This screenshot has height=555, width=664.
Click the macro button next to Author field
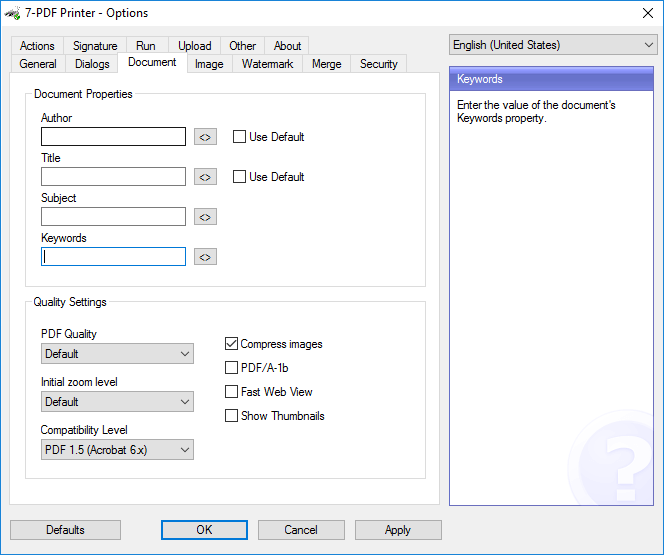coord(205,137)
